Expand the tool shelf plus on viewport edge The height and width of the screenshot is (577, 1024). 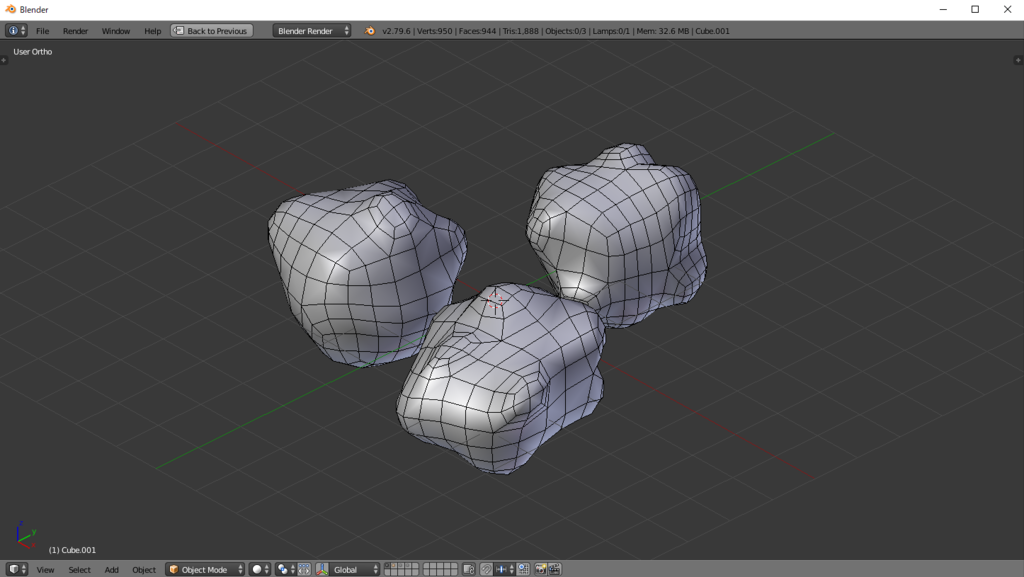[3, 60]
